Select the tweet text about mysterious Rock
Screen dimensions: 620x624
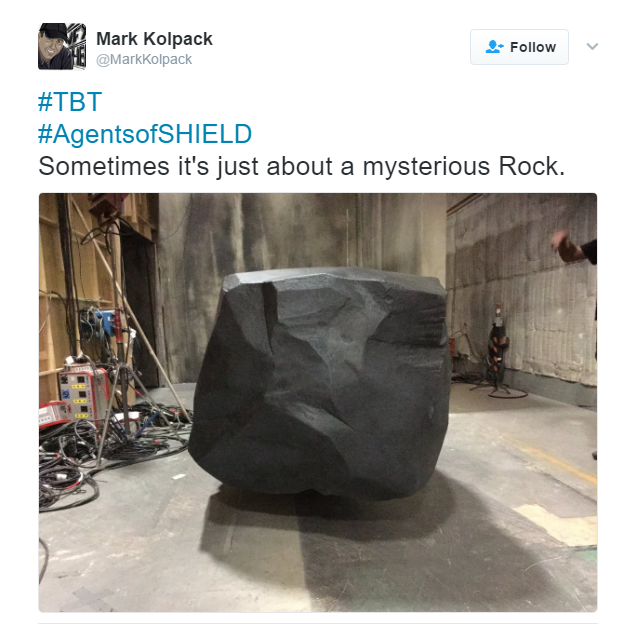coord(302,166)
